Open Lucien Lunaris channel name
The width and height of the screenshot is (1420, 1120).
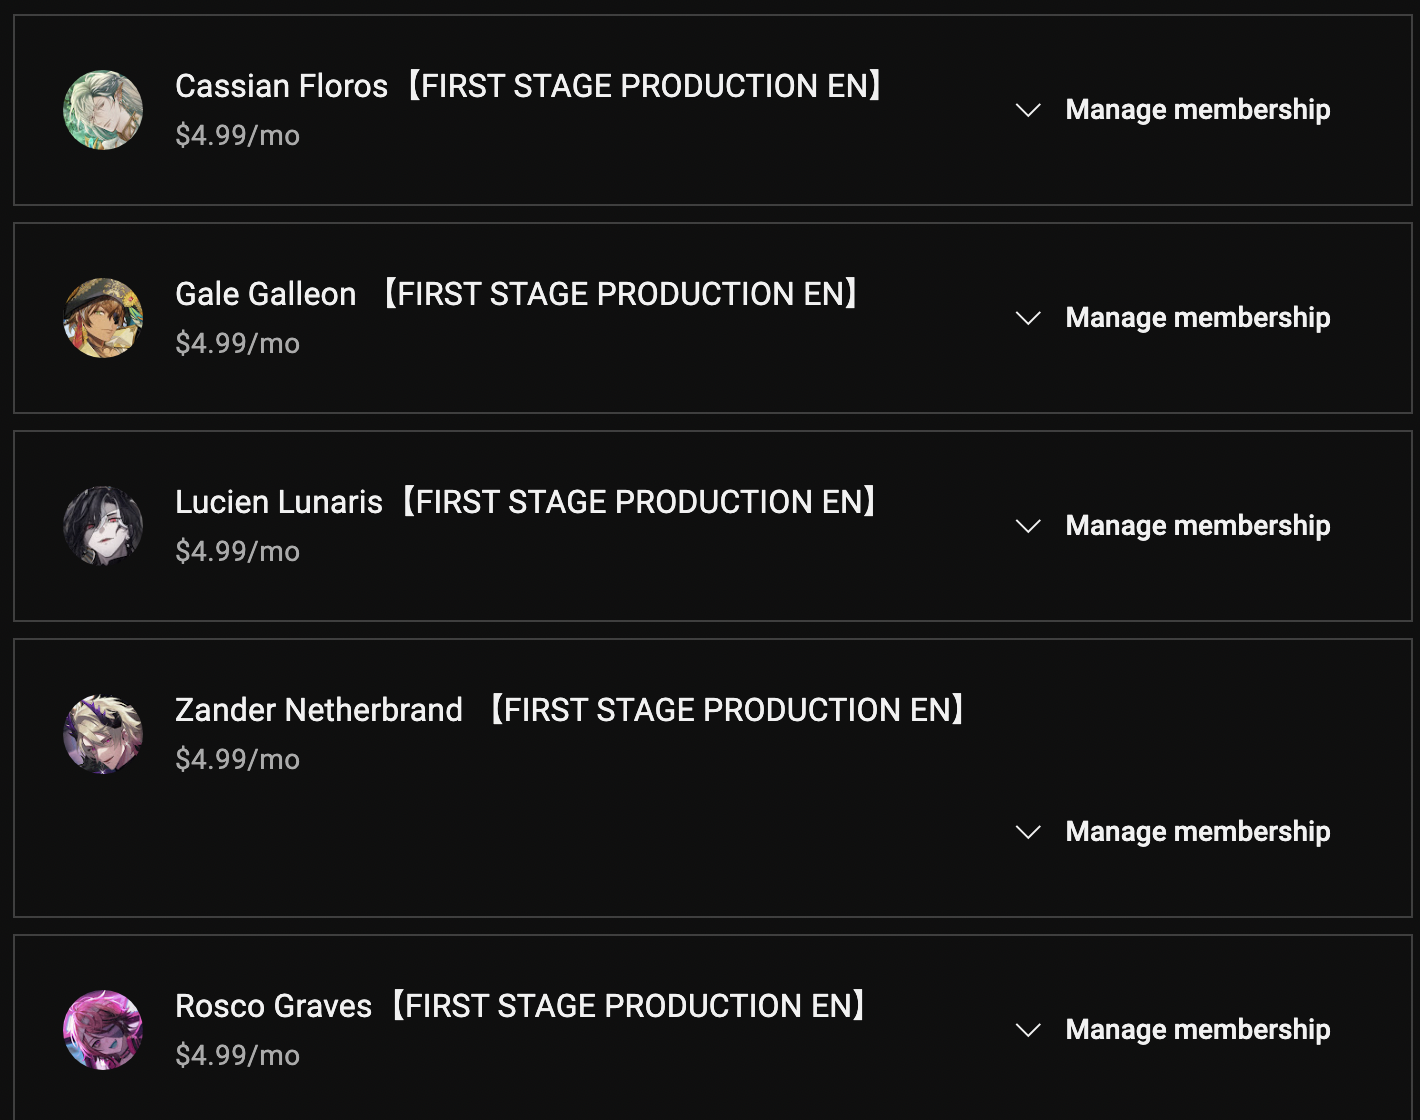(x=528, y=502)
